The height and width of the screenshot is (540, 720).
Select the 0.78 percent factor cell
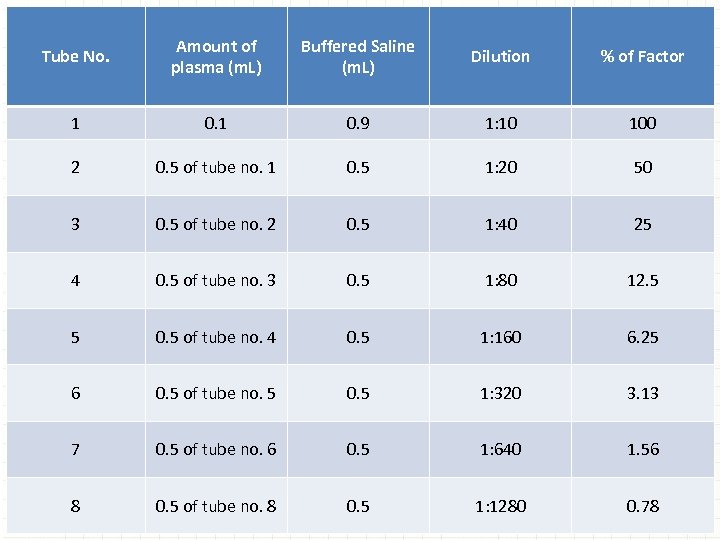tap(642, 506)
